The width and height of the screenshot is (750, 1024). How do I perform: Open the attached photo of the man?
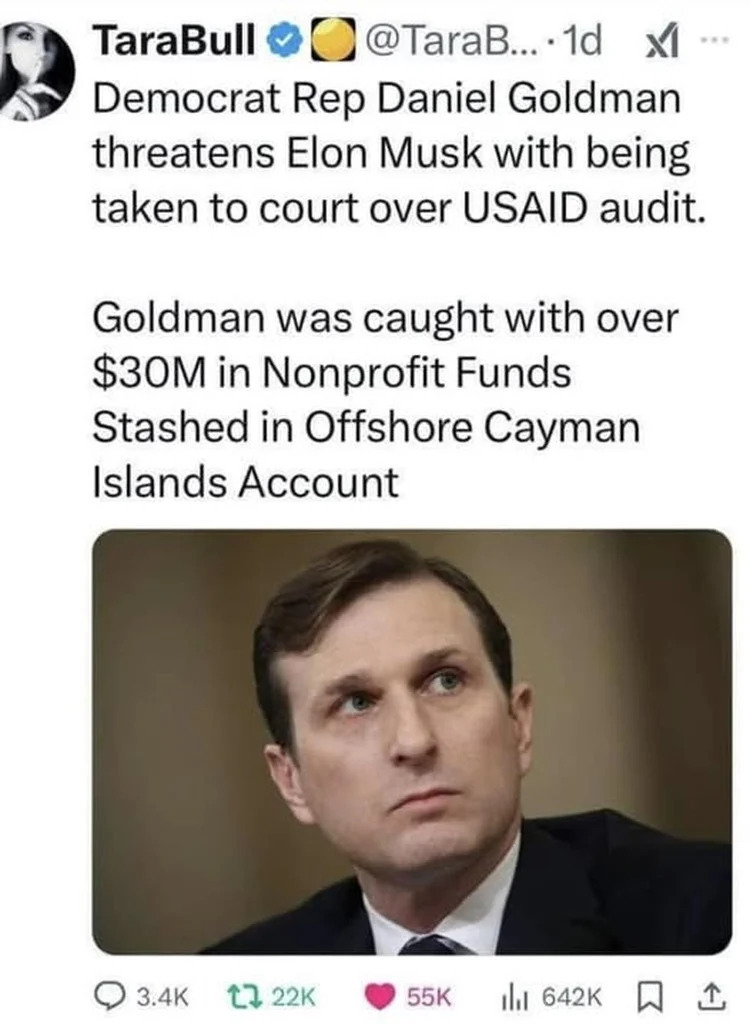[x=412, y=741]
